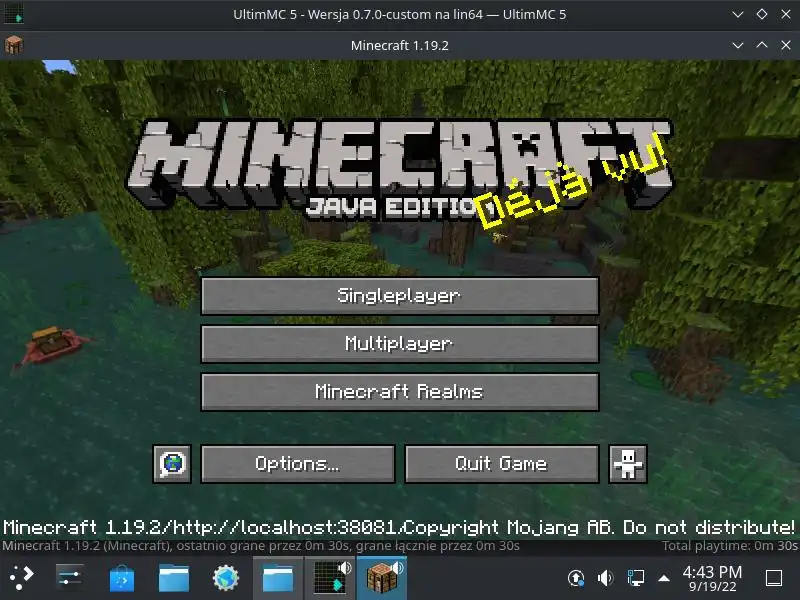Image resolution: width=800 pixels, height=600 pixels.
Task: Open Minecraft Realms
Action: coord(399,392)
